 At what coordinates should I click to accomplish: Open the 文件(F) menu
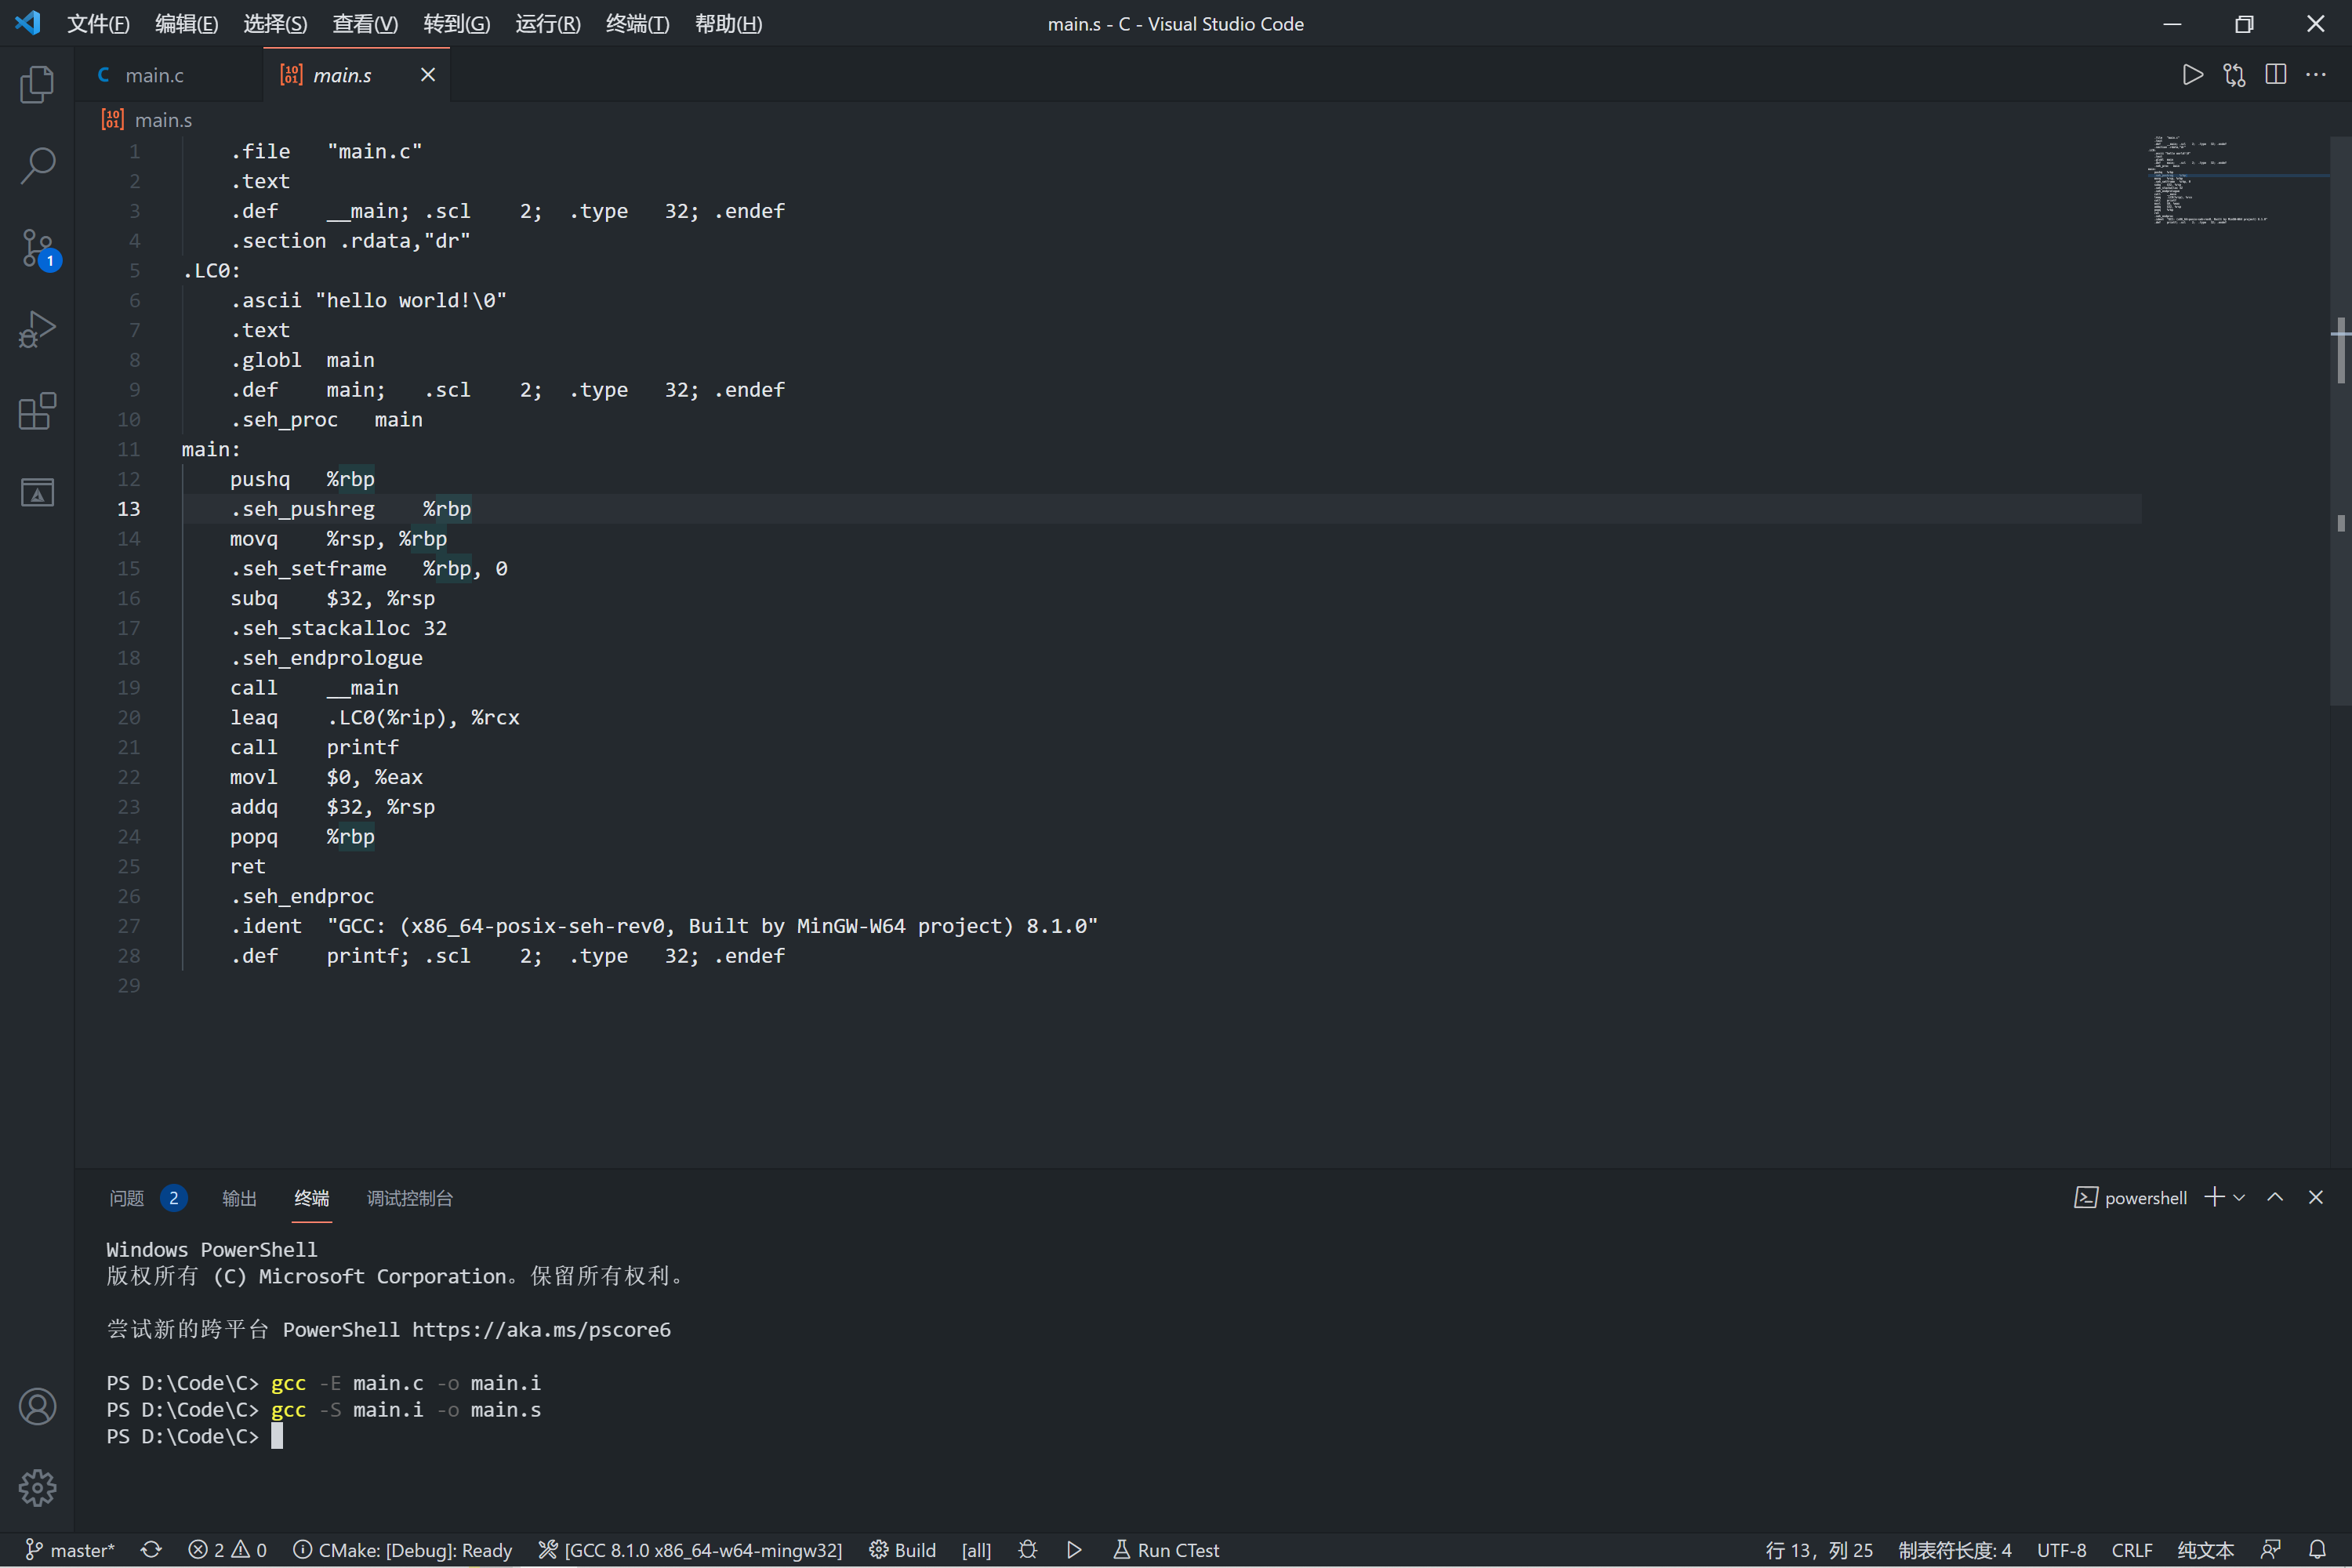pyautogui.click(x=98, y=24)
